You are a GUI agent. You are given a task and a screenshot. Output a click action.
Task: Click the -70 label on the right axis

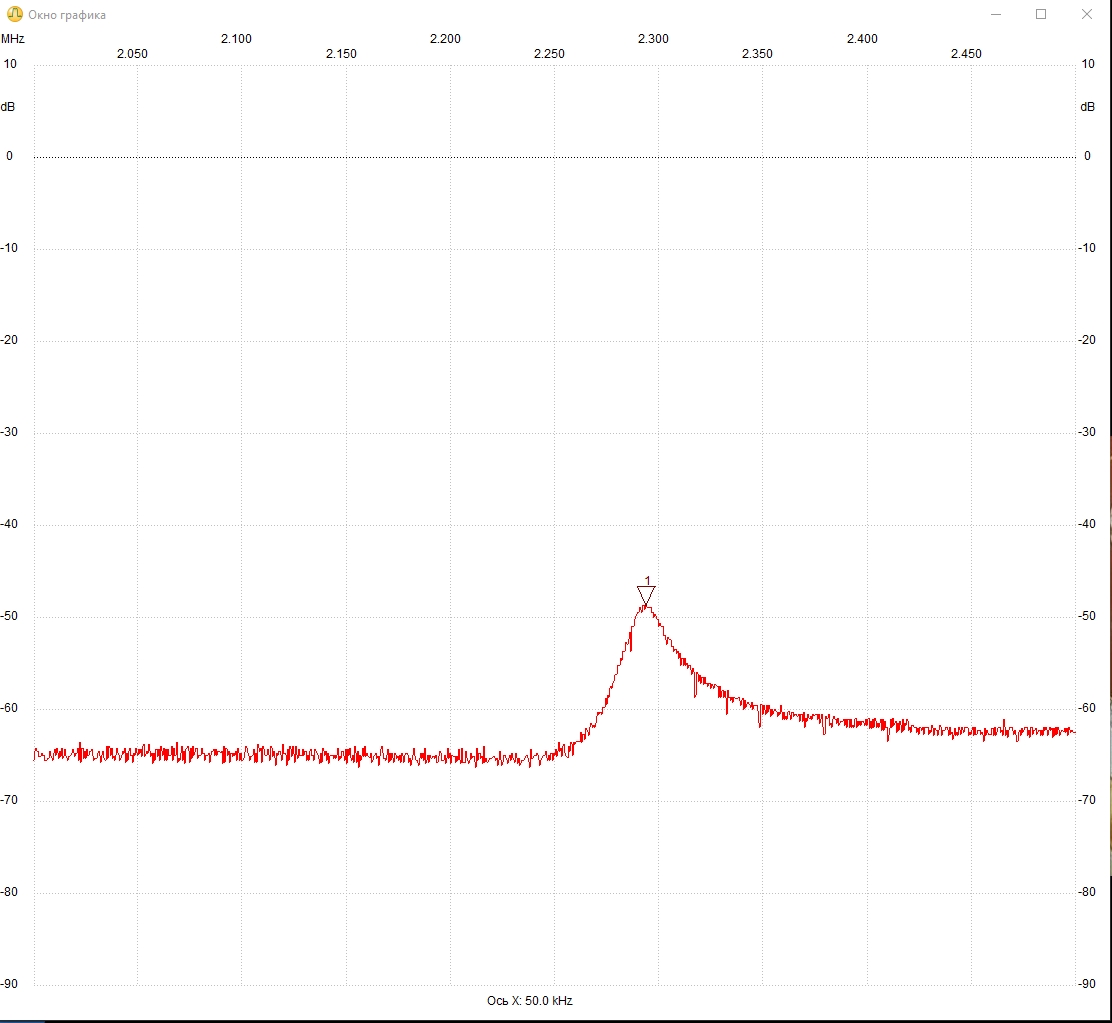click(x=1086, y=800)
